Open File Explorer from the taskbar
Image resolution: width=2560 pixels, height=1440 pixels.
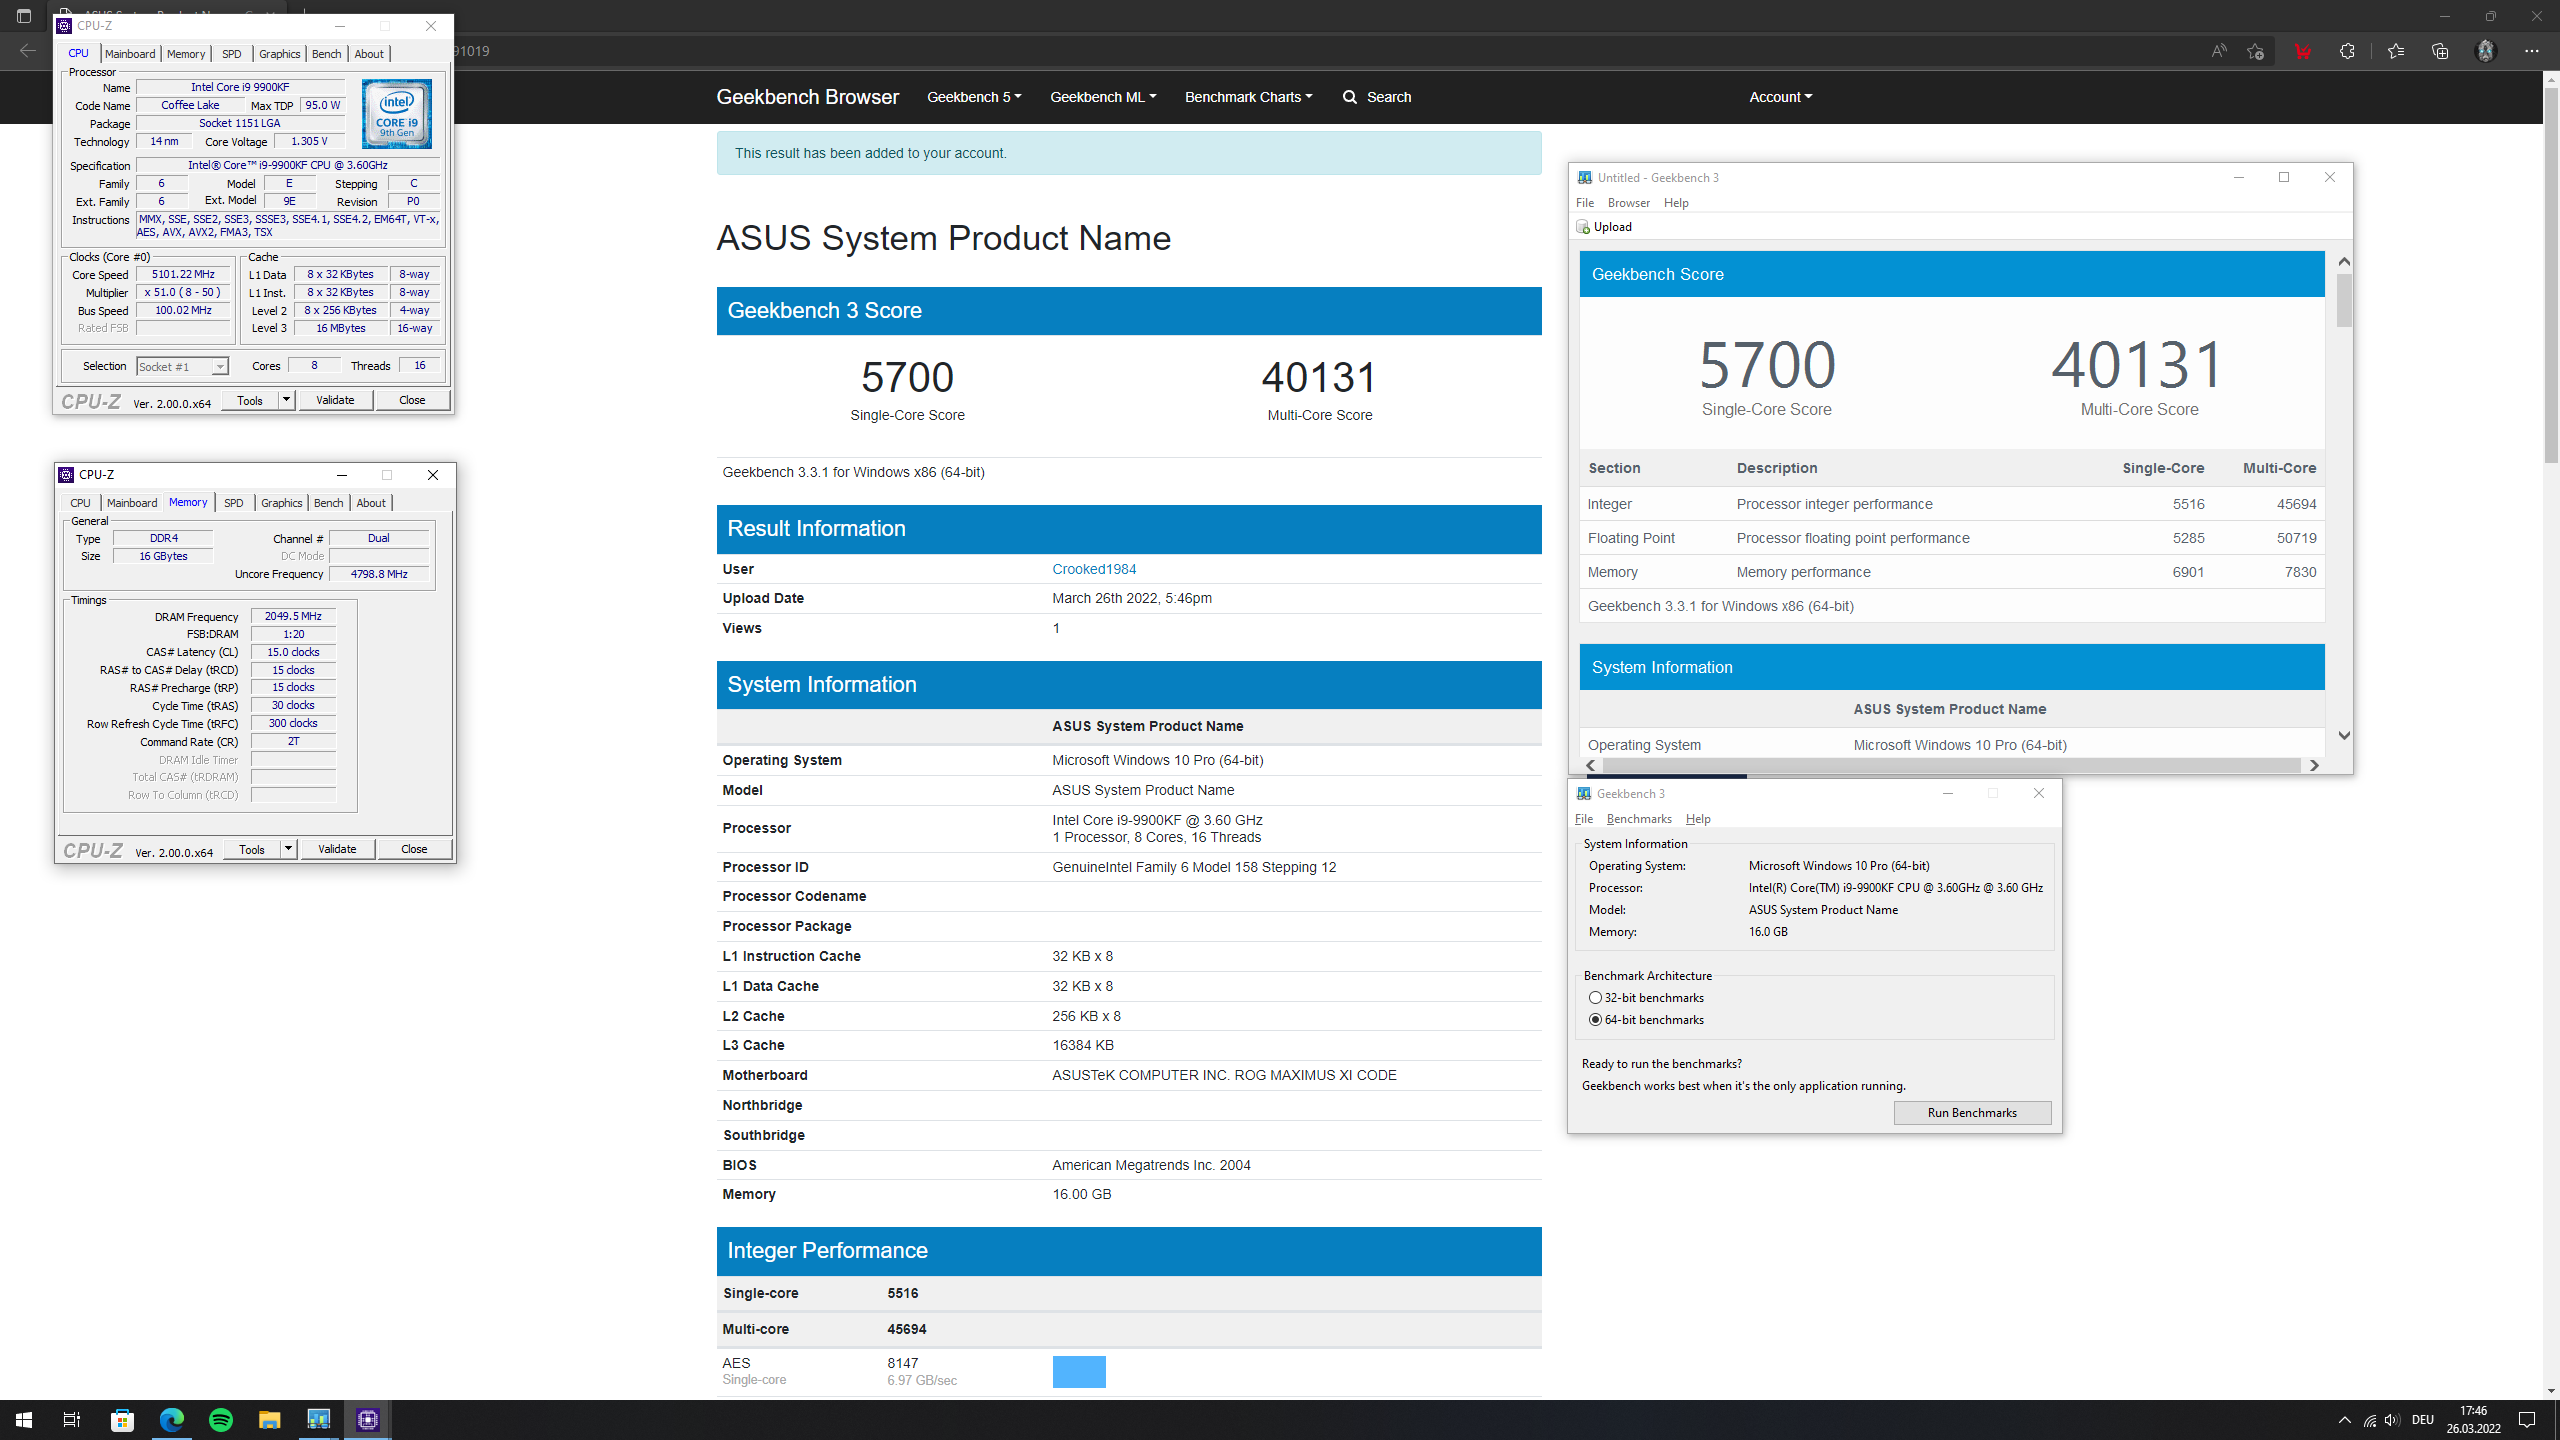point(270,1420)
